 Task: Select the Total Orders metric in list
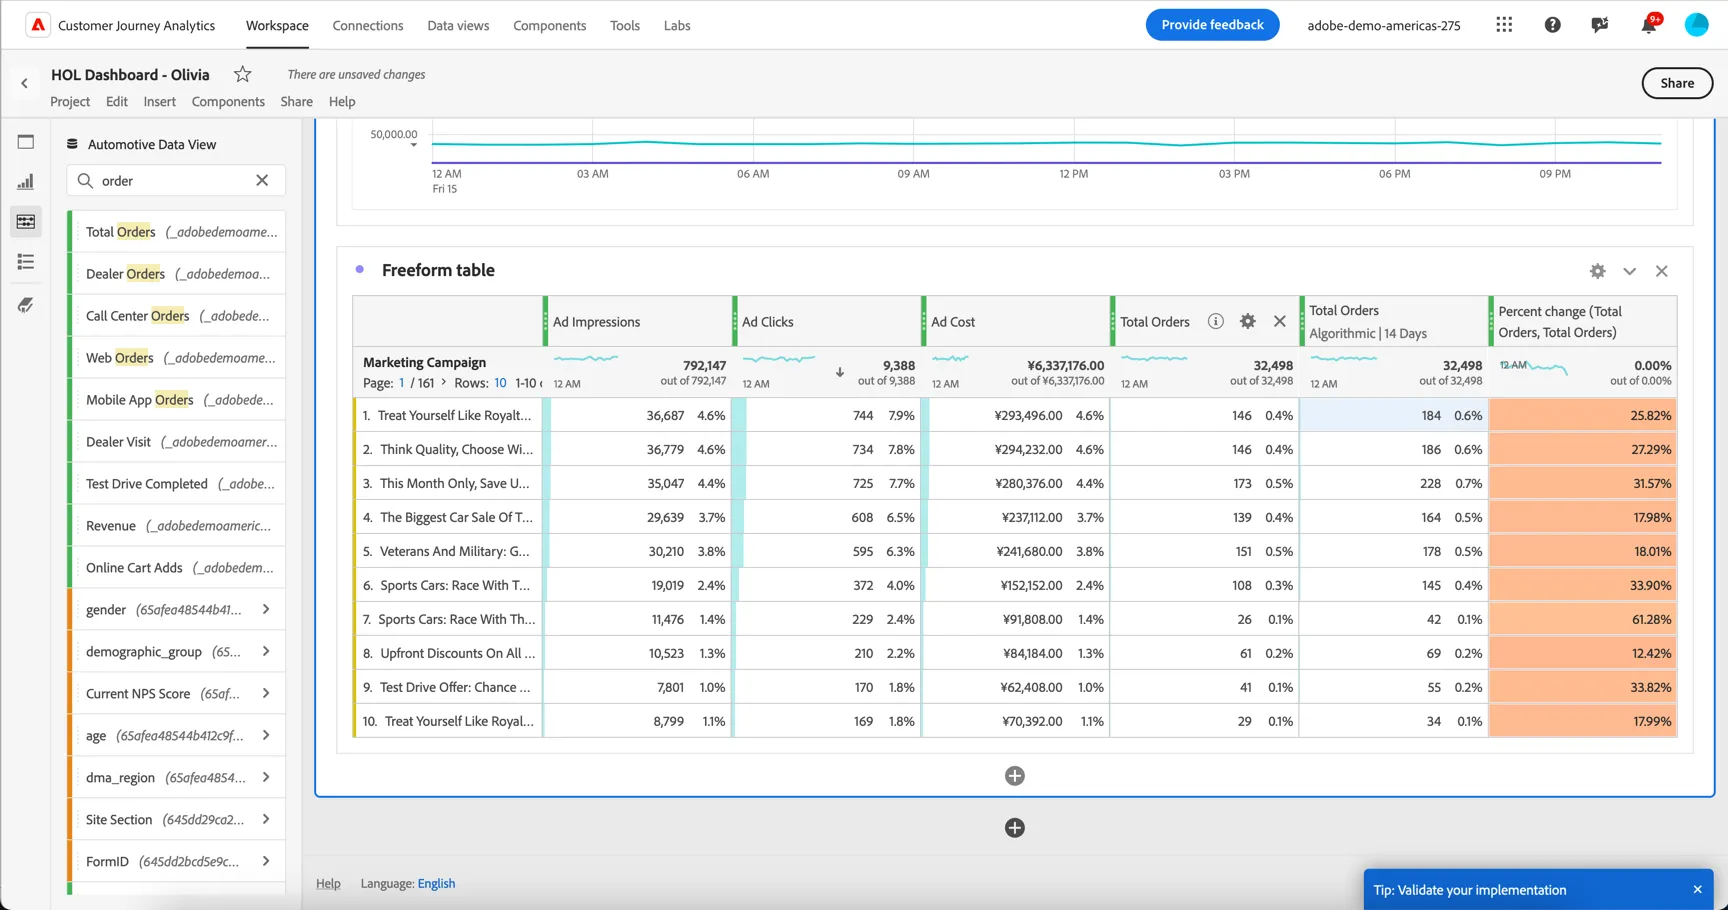click(x=177, y=232)
